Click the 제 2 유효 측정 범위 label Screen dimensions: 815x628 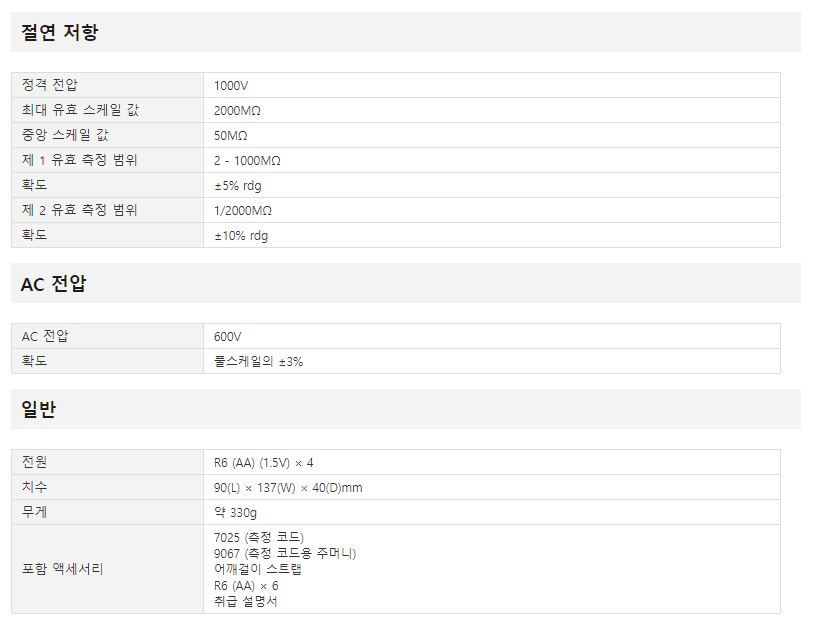(80, 210)
